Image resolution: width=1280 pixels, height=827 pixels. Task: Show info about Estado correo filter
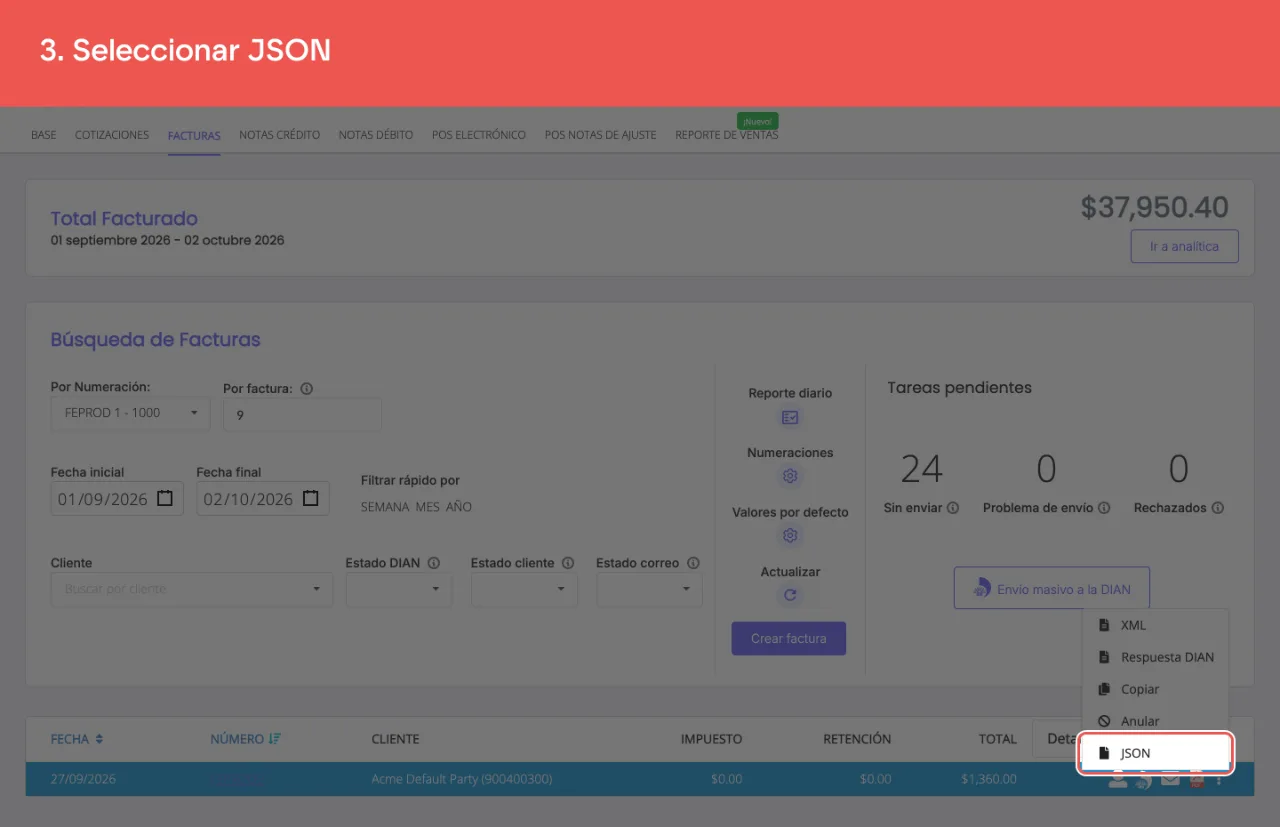[693, 563]
